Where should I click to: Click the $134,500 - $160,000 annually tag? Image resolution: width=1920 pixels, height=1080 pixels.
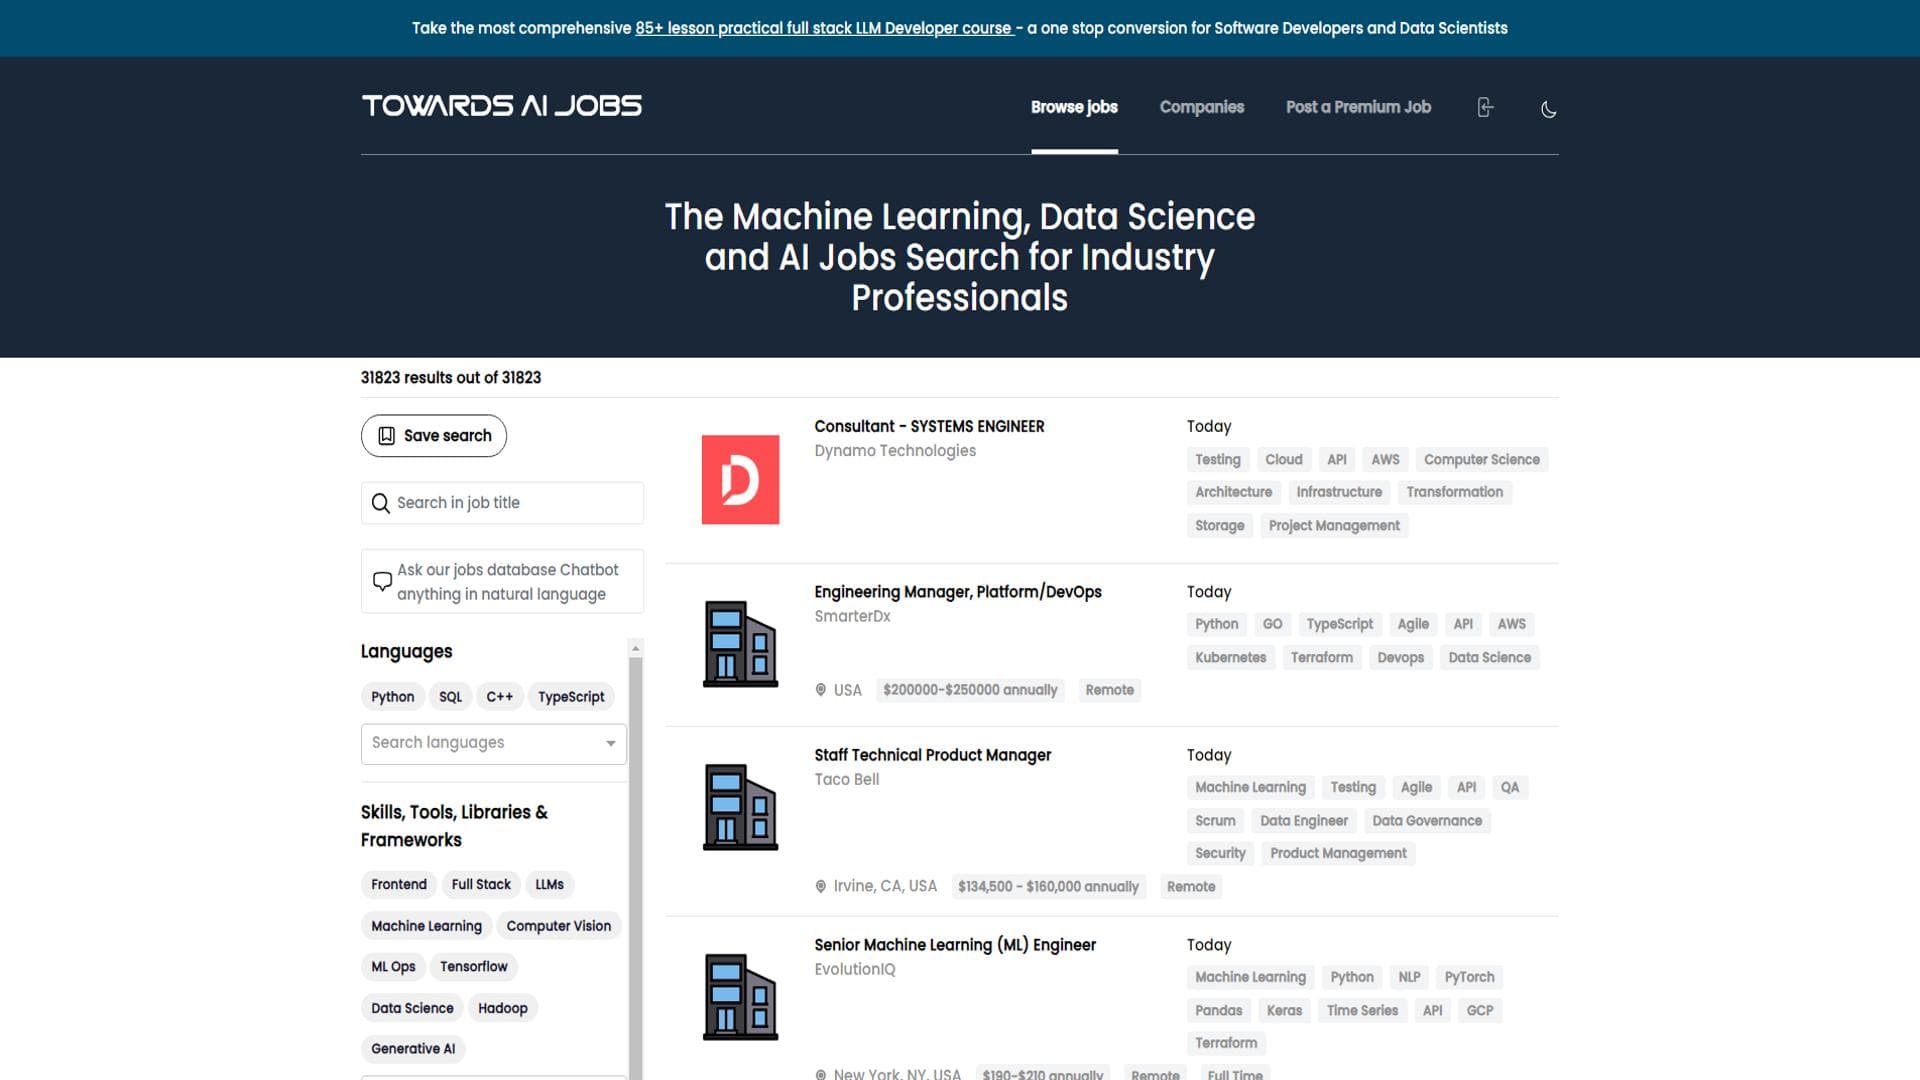click(x=1047, y=887)
